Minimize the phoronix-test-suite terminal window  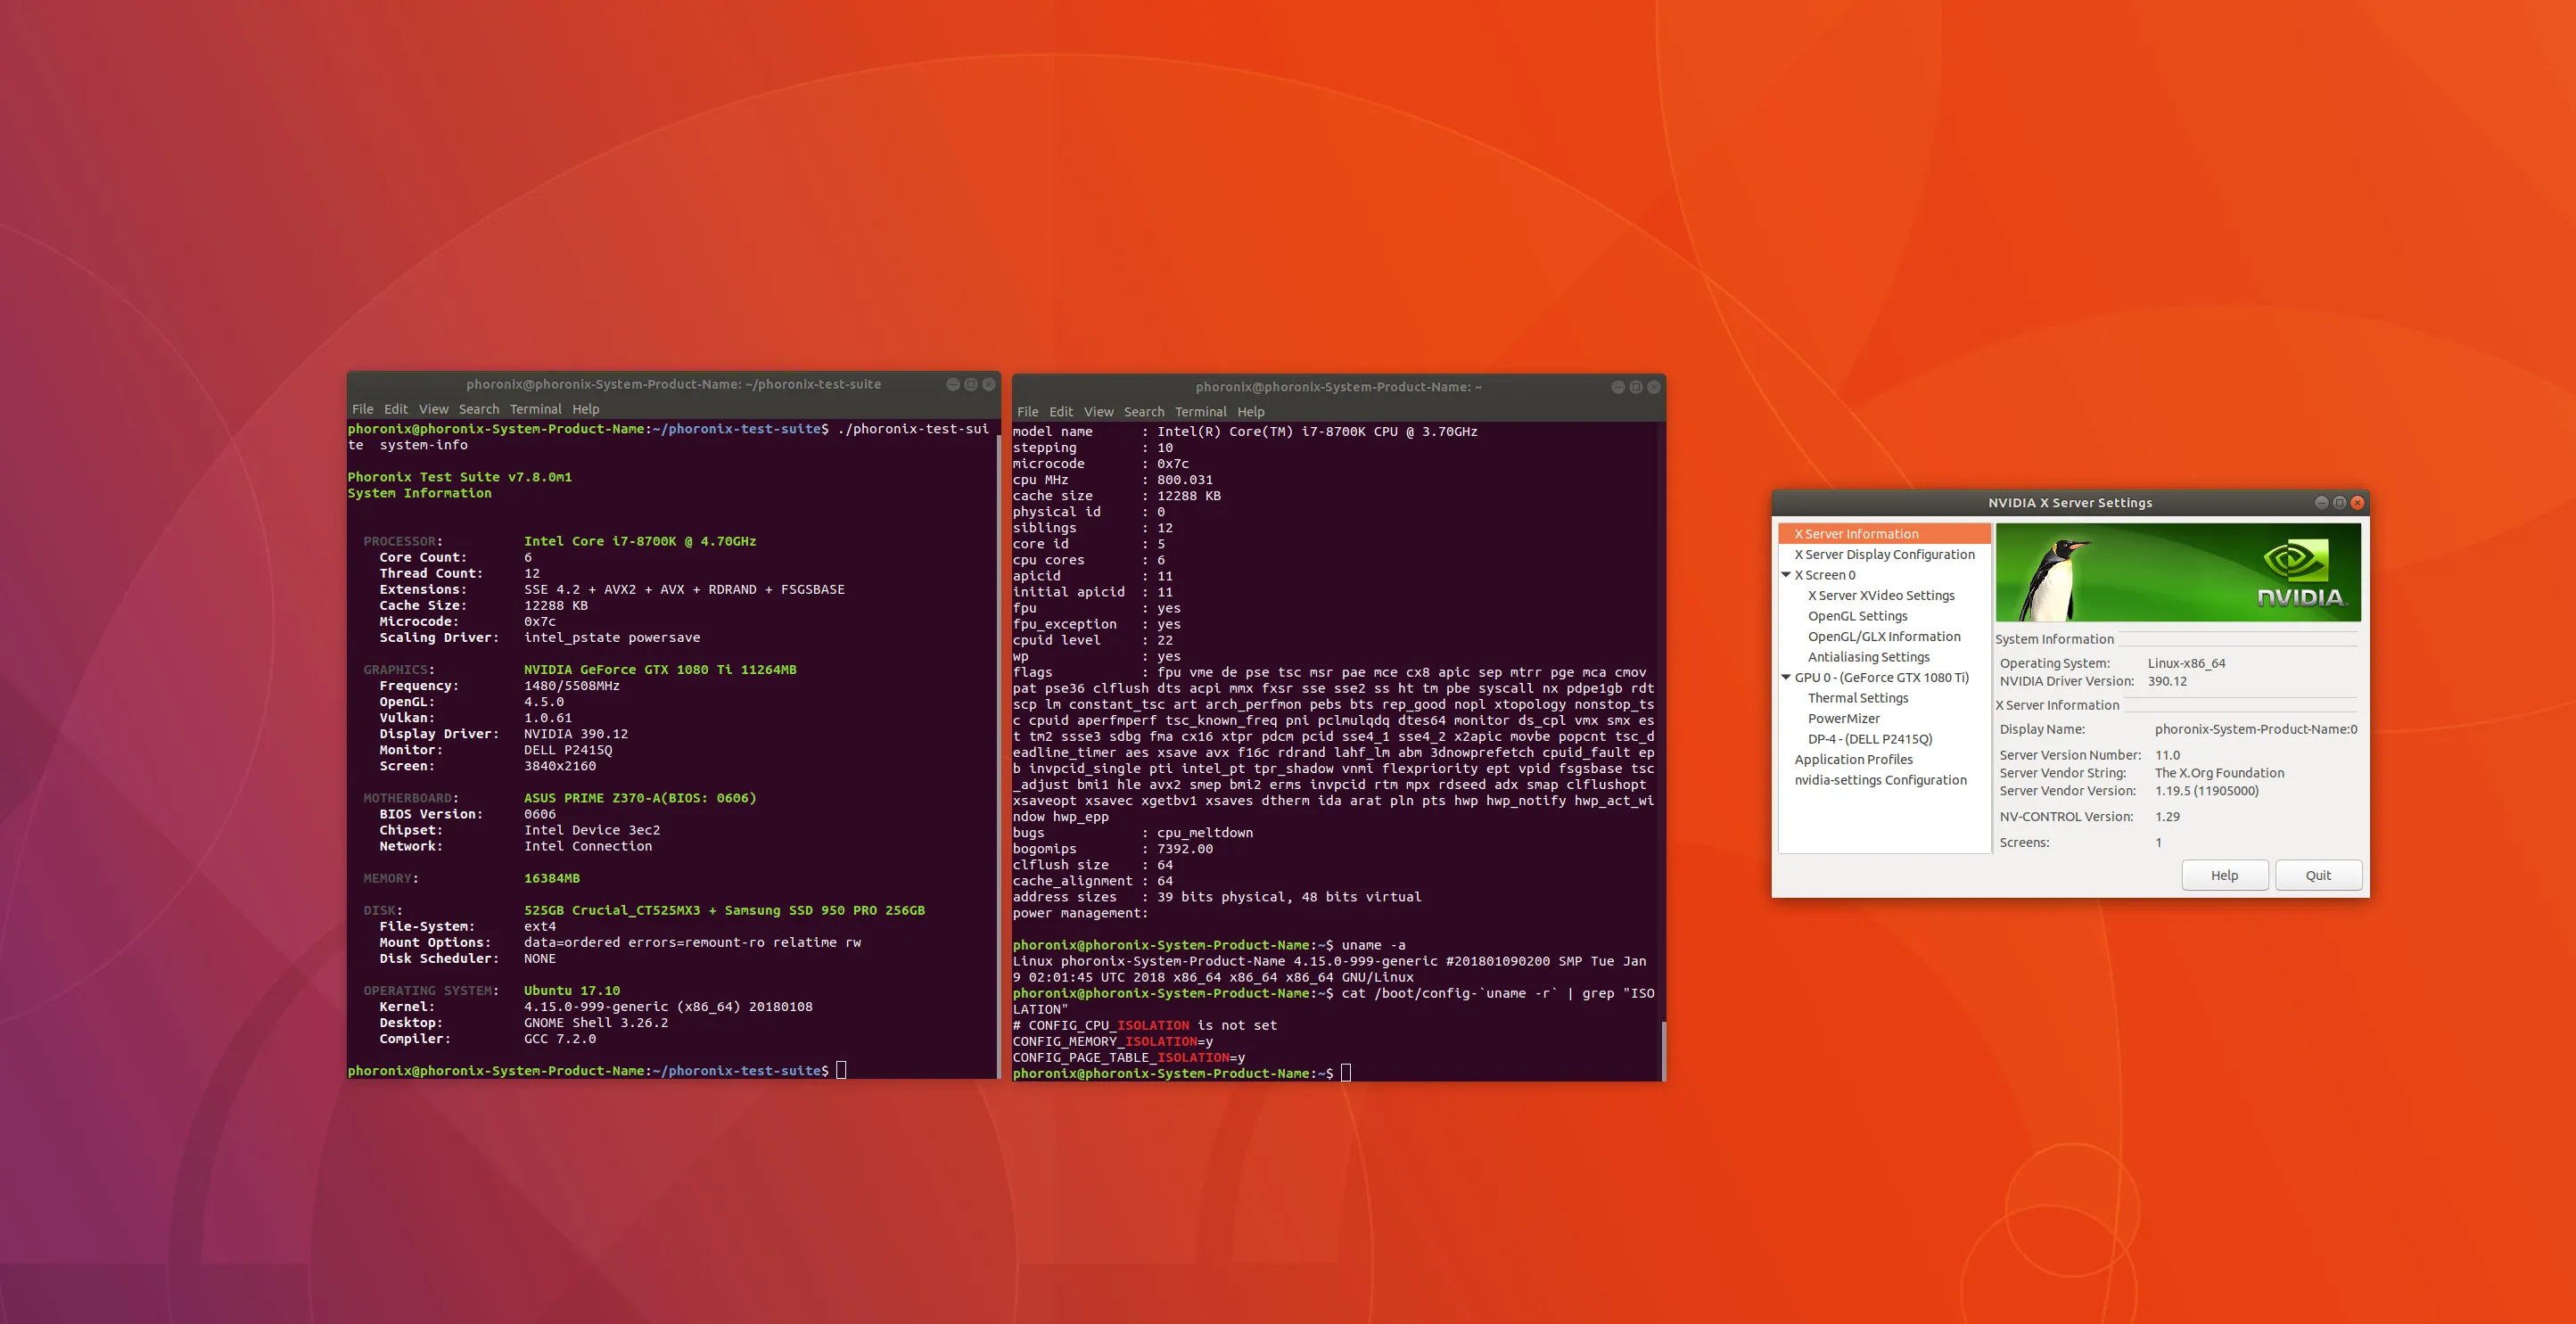(953, 384)
